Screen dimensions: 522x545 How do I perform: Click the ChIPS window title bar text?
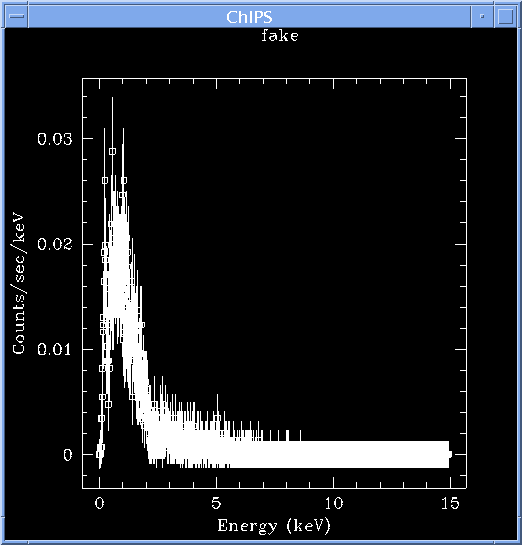coord(249,17)
